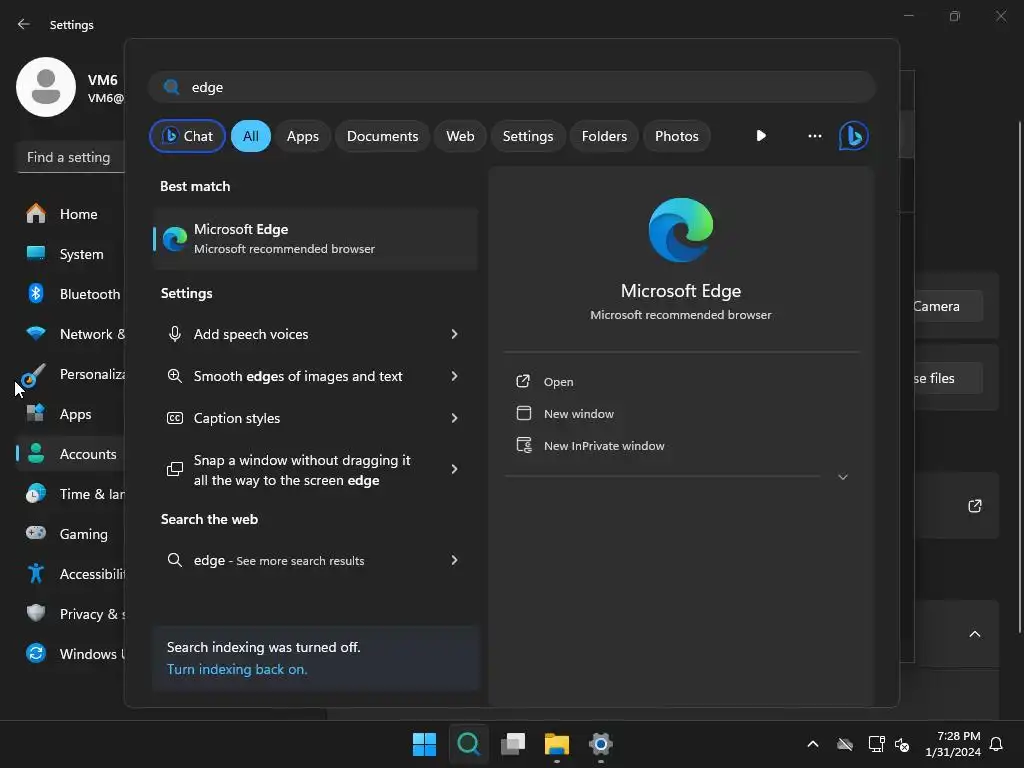Click the Search icon on taskbar
The width and height of the screenshot is (1024, 768).
pos(468,744)
